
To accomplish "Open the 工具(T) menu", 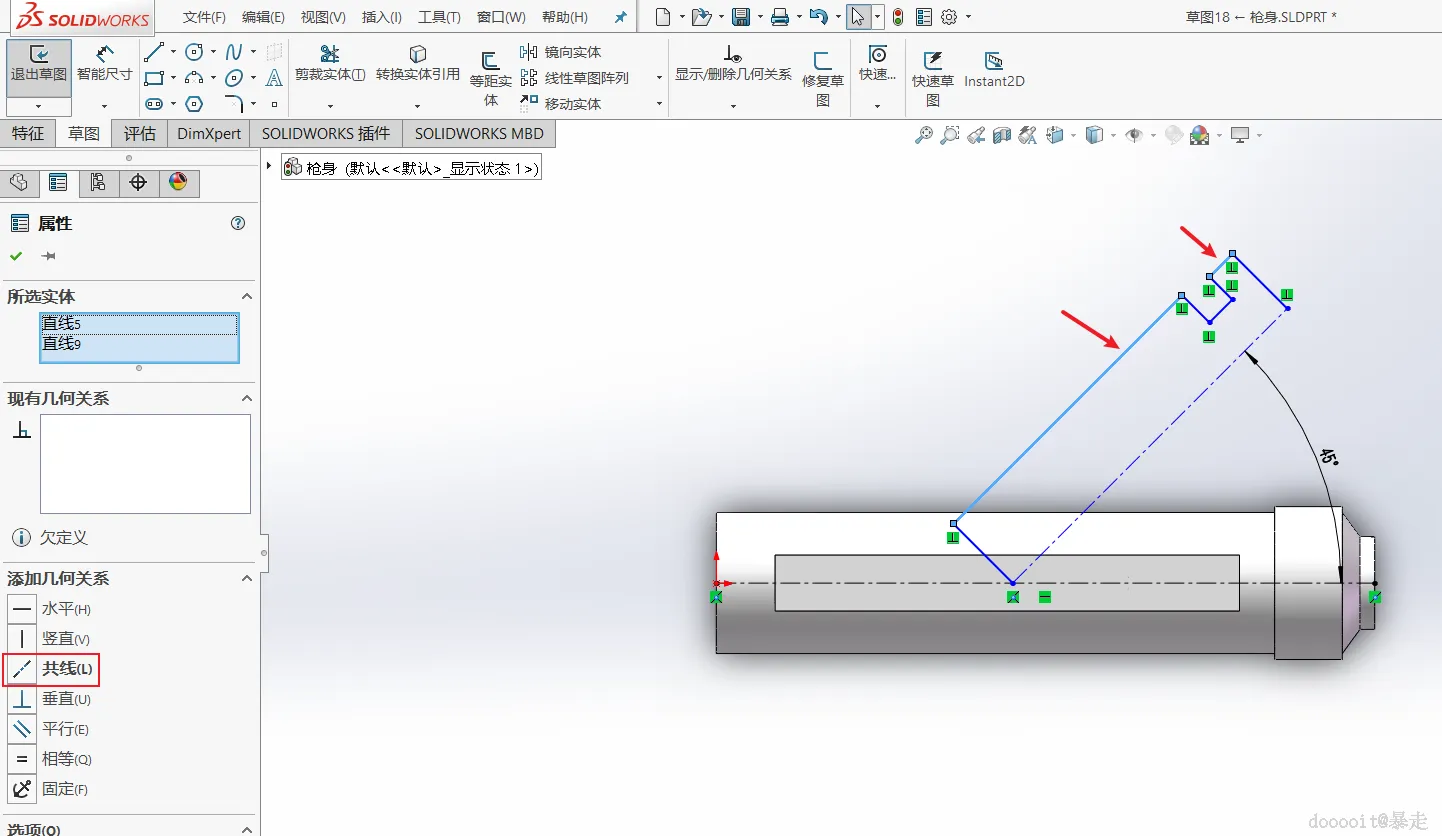I will [x=439, y=17].
